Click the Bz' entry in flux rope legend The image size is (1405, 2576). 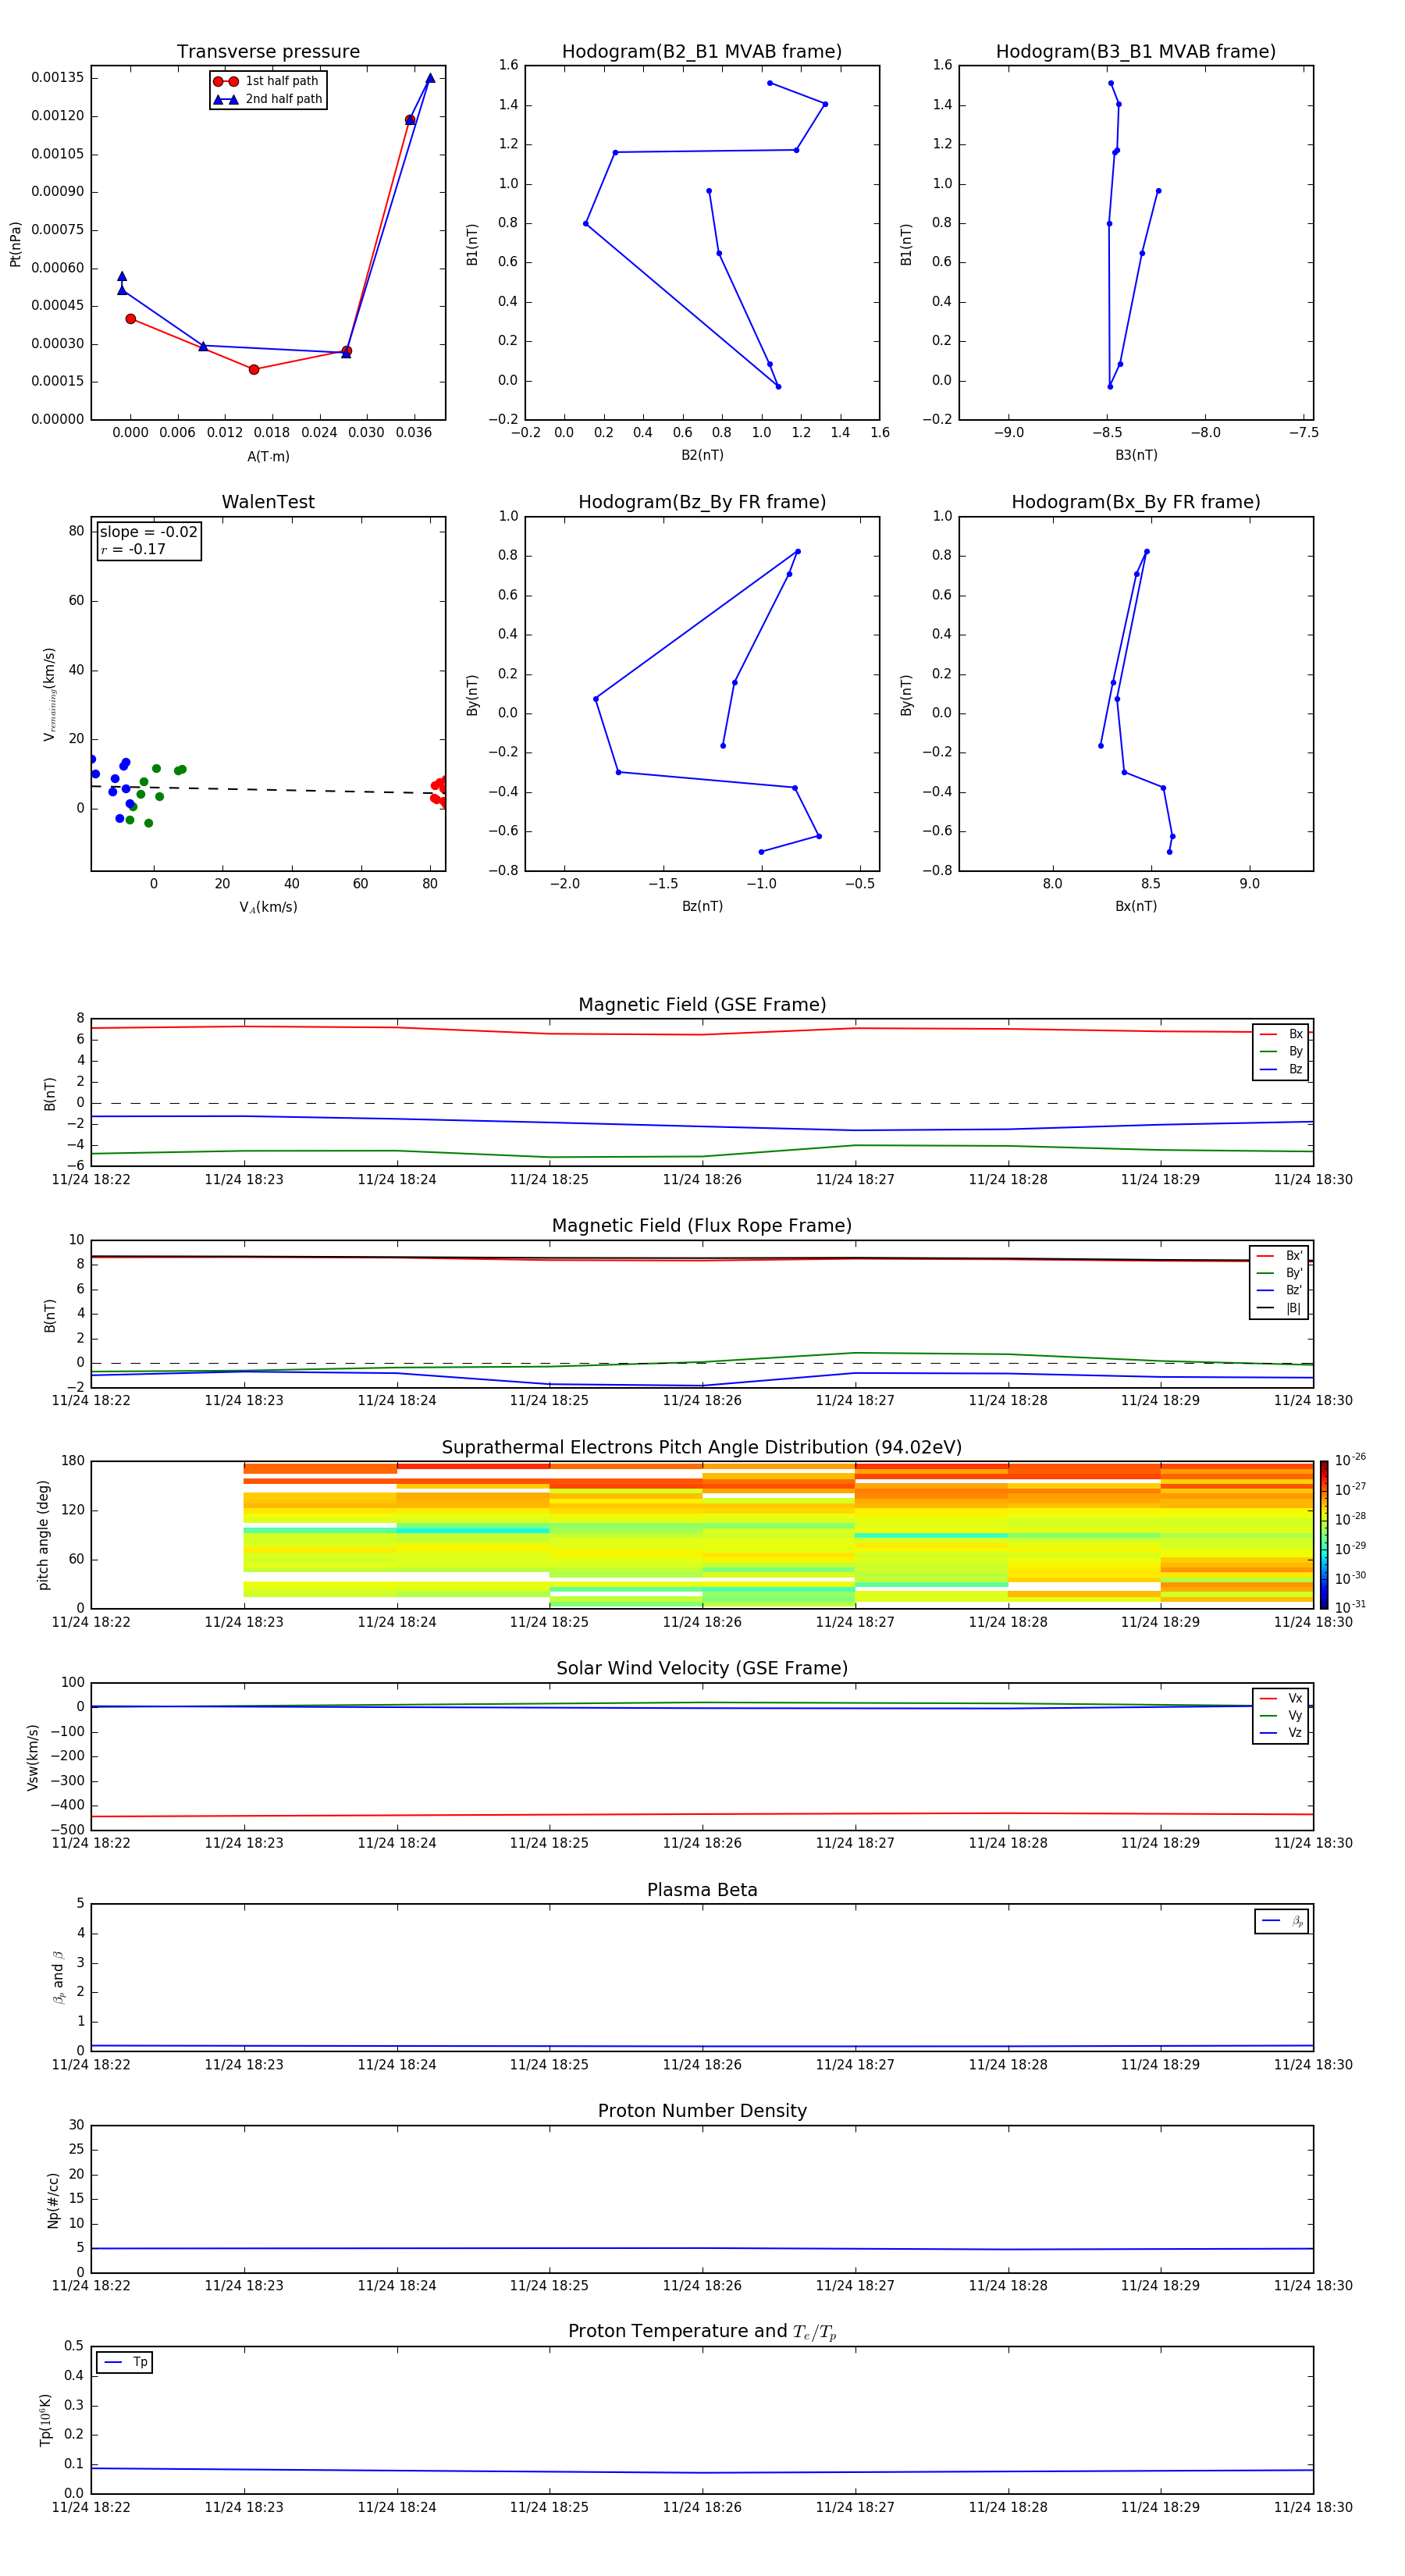coord(1279,1290)
